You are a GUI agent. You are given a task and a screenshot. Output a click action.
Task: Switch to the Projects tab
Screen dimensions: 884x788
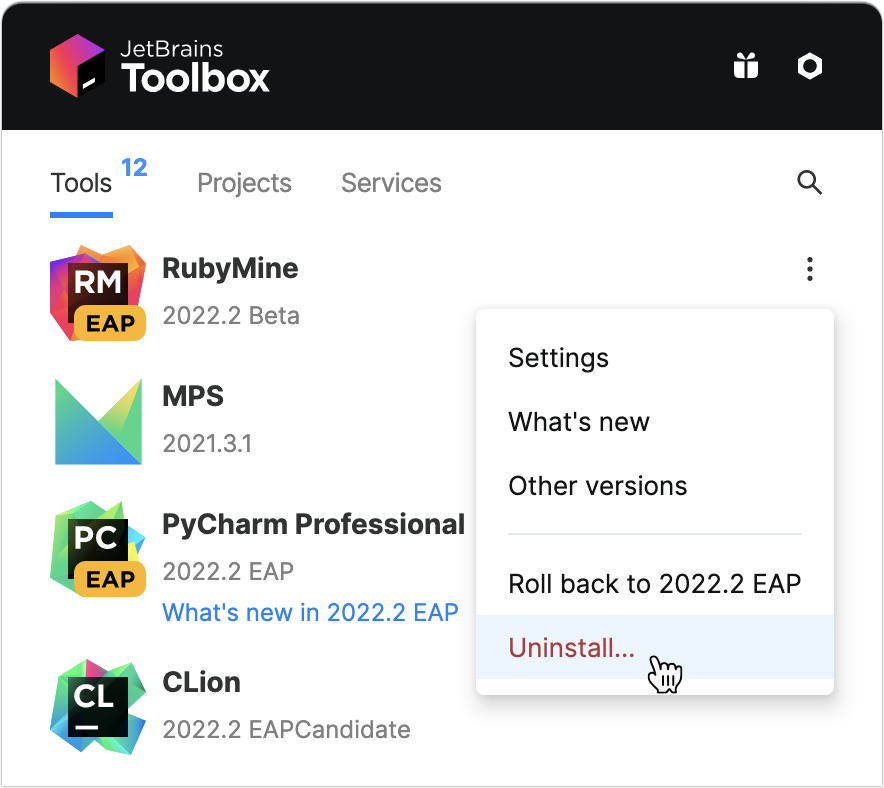click(244, 183)
